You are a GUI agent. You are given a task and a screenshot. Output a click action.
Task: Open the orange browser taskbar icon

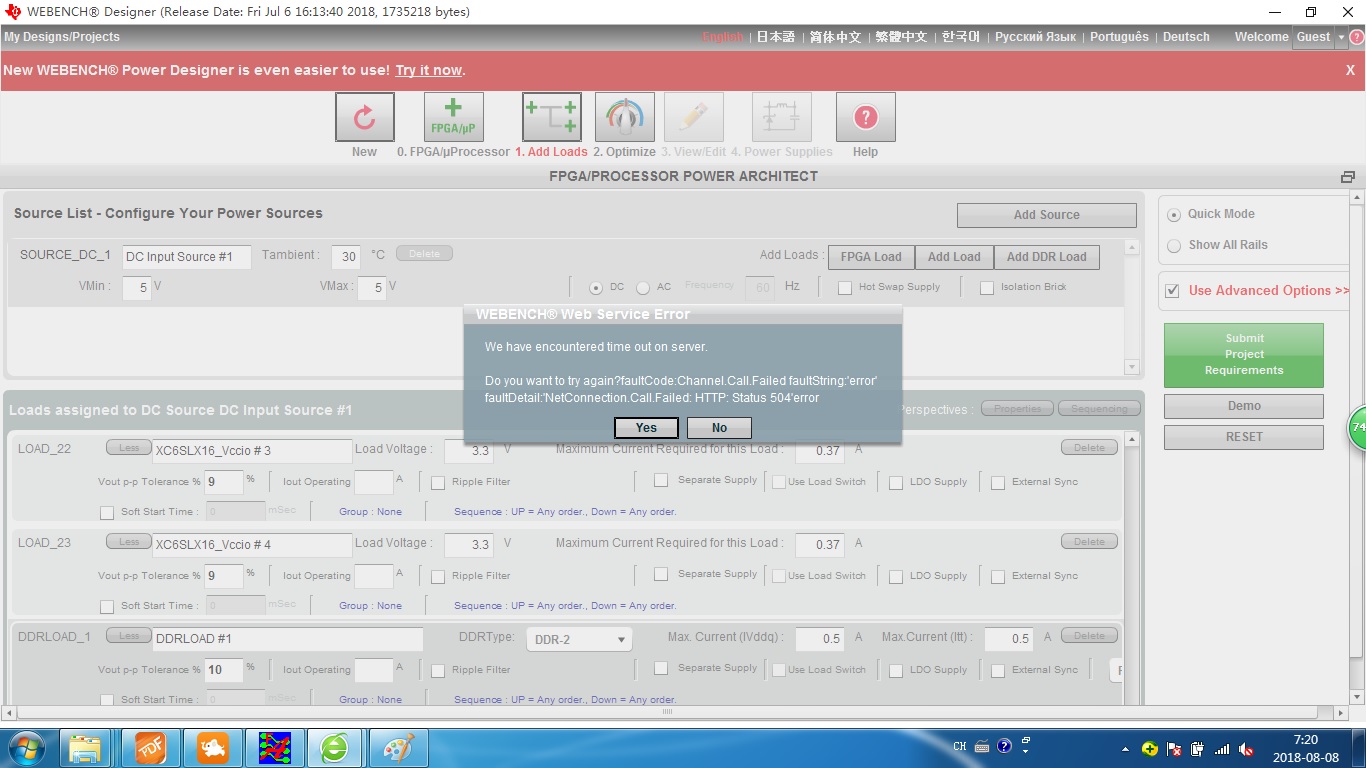[212, 748]
